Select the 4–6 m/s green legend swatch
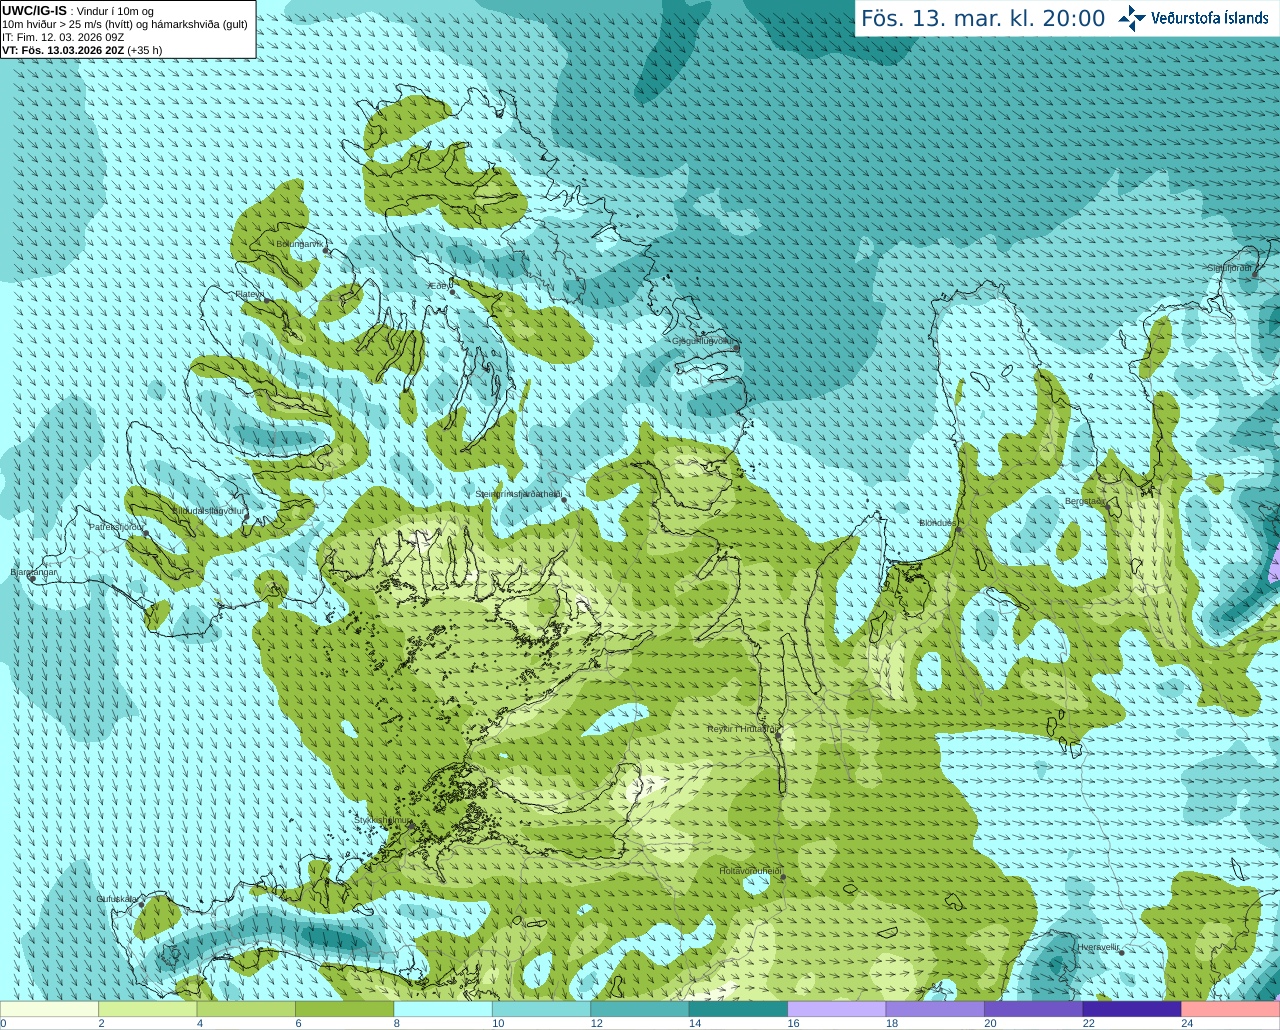 pos(246,1009)
